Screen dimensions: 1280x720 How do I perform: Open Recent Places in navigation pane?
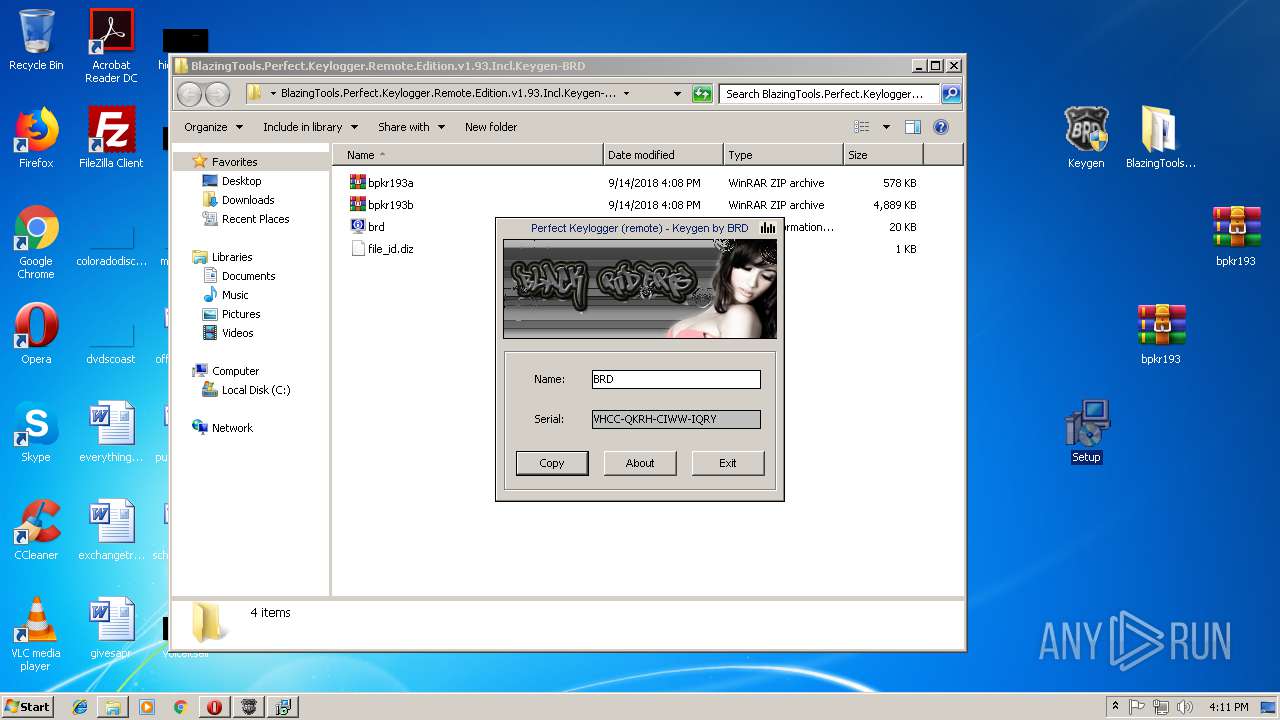pyautogui.click(x=255, y=219)
